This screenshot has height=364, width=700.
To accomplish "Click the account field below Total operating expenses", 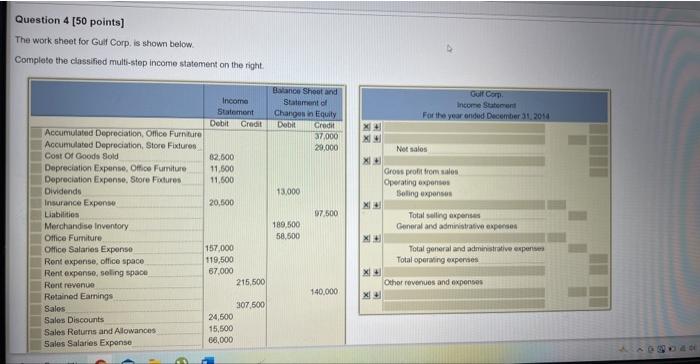I will 464,271.
